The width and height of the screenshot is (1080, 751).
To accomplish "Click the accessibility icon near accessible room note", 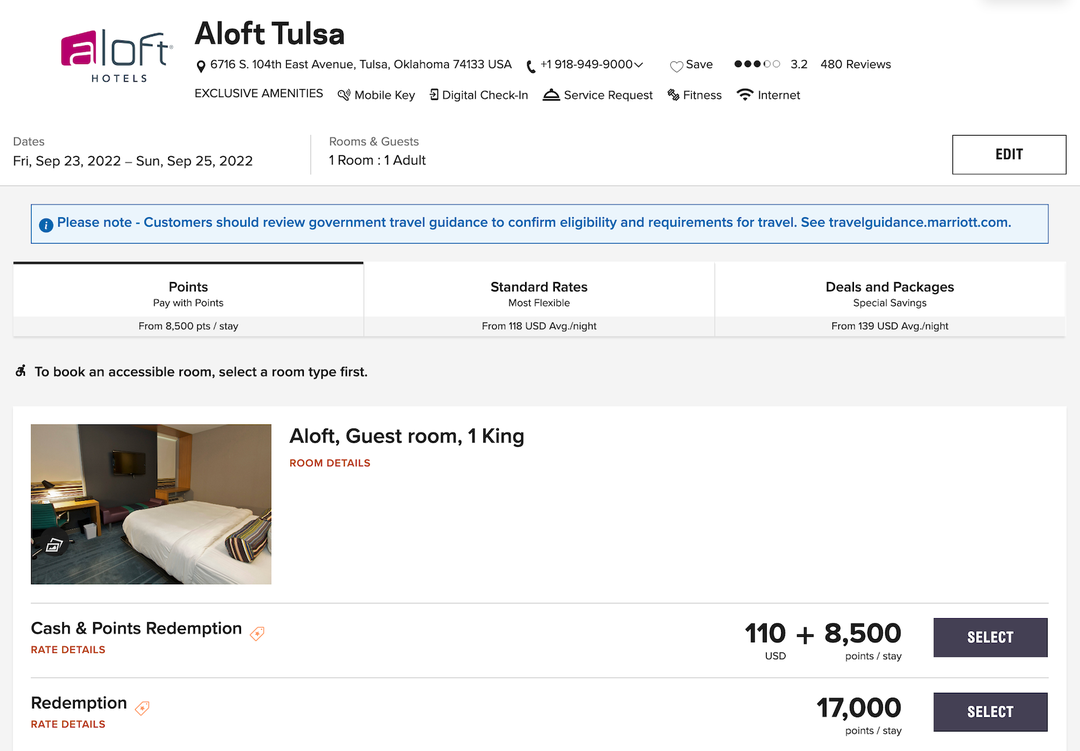I will (21, 371).
